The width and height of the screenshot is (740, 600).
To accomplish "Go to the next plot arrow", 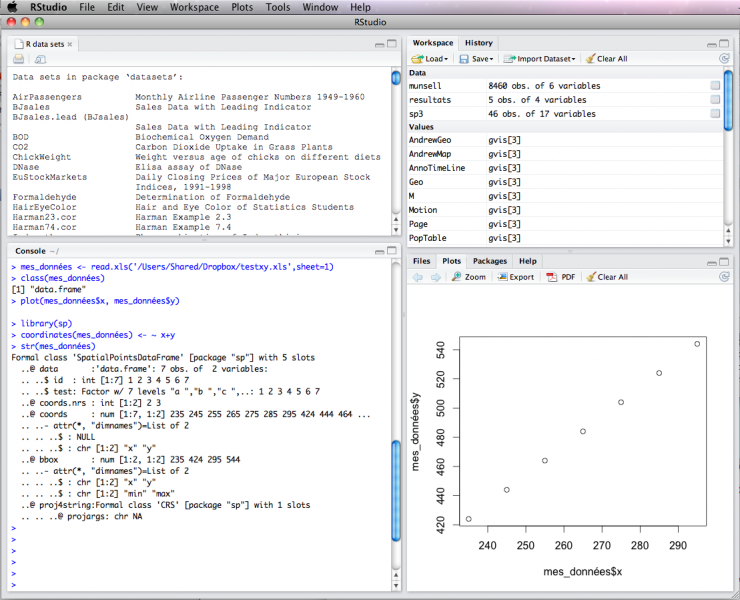I will coord(435,277).
